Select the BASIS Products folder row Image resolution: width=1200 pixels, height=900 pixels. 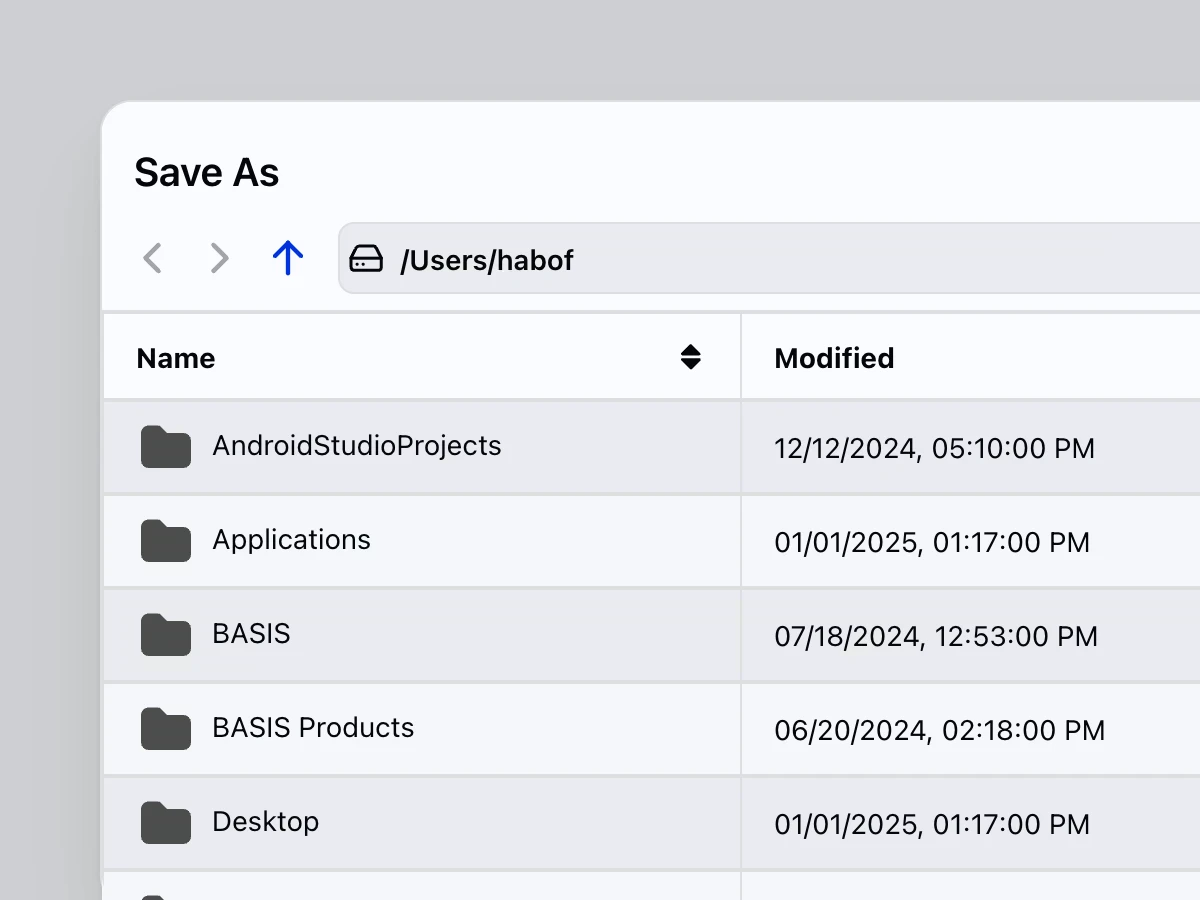pos(420,729)
